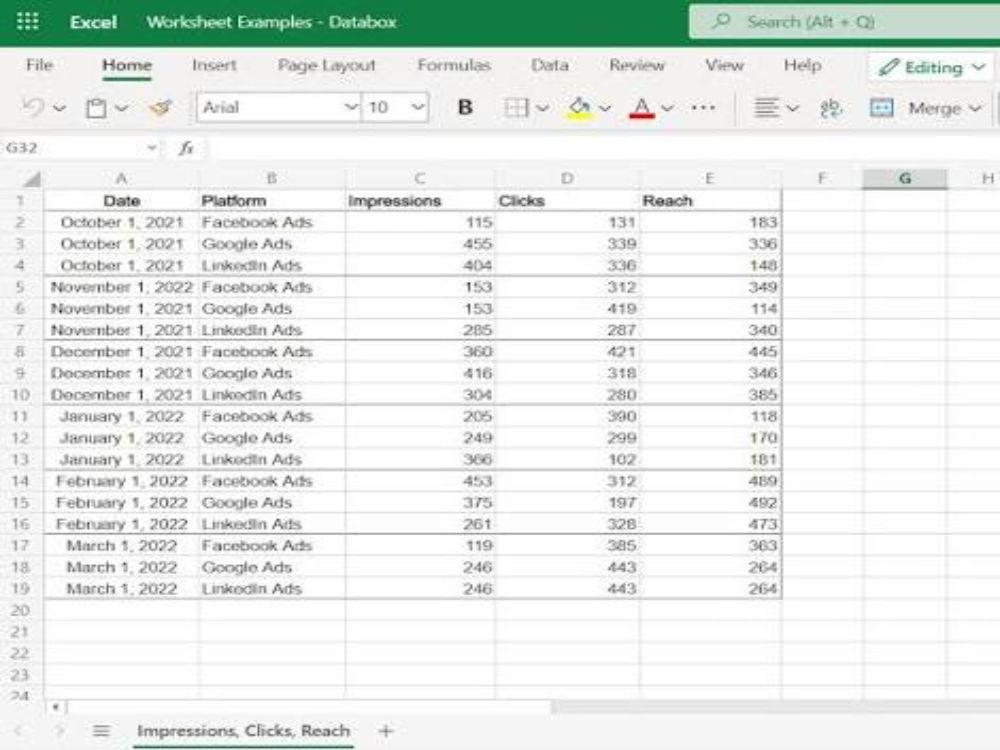Expand the fill color dropdown arrow
Screen dimensions: 1000x750
[x=605, y=108]
